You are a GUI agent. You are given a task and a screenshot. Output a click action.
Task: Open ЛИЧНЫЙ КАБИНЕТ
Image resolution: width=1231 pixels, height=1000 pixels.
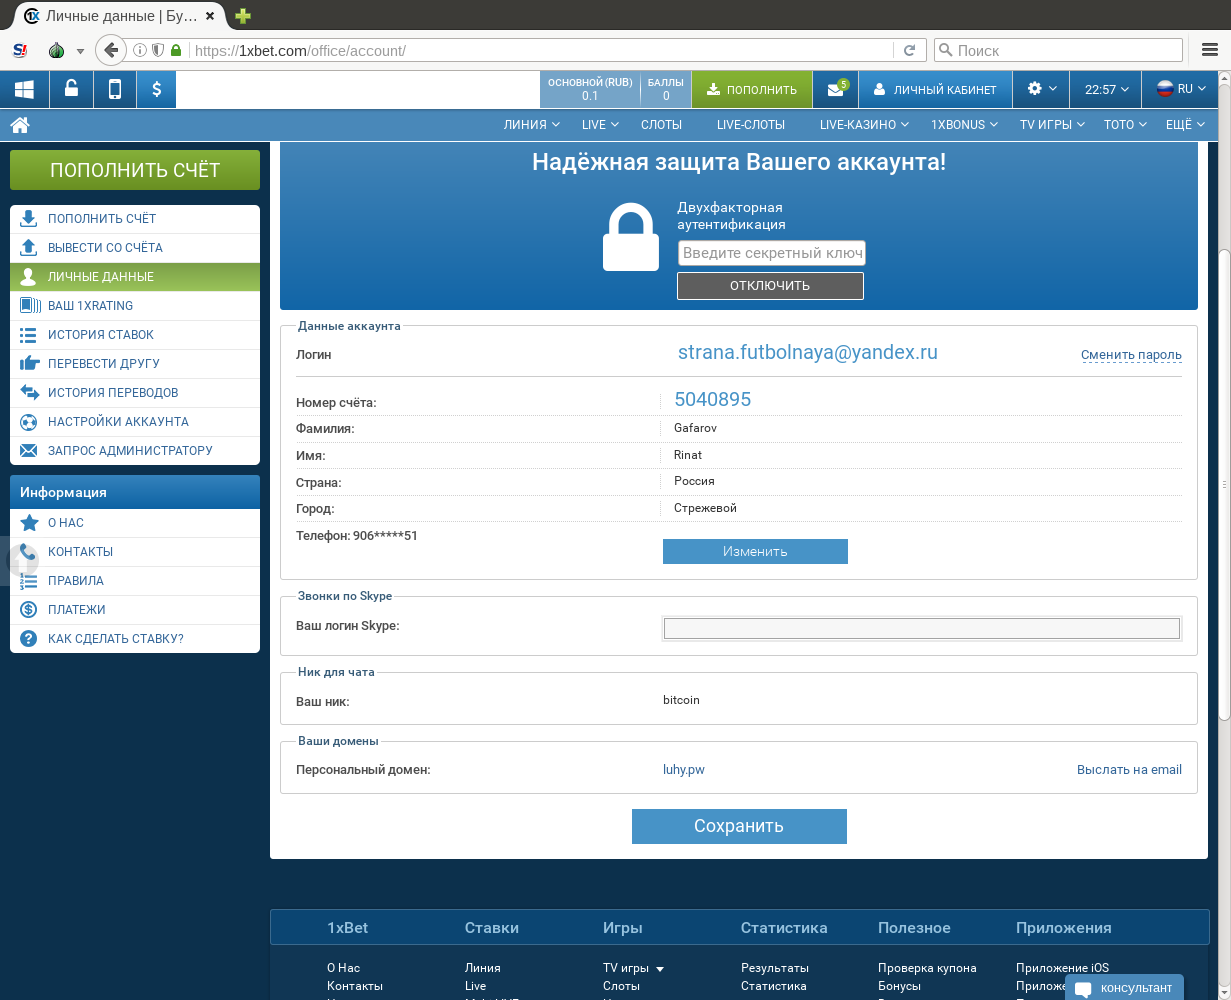pyautogui.click(x=935, y=89)
